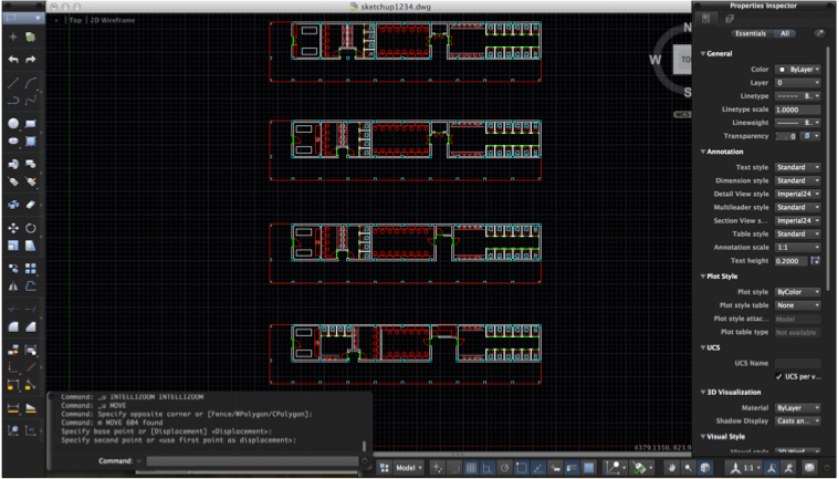Select the Rectangle tool

[30, 124]
